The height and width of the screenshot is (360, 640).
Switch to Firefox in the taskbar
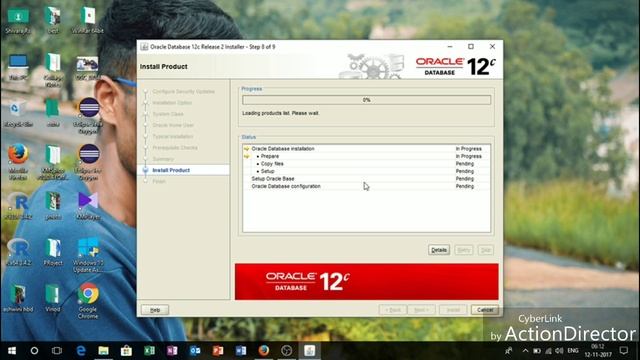264,351
